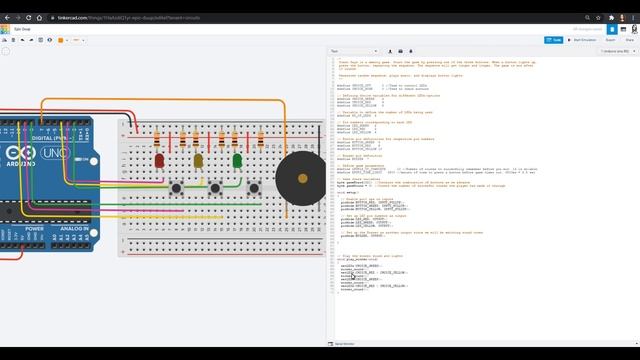Click the left pushbutton on breadboard
Screen dimensions: 640x360
(x=176, y=189)
